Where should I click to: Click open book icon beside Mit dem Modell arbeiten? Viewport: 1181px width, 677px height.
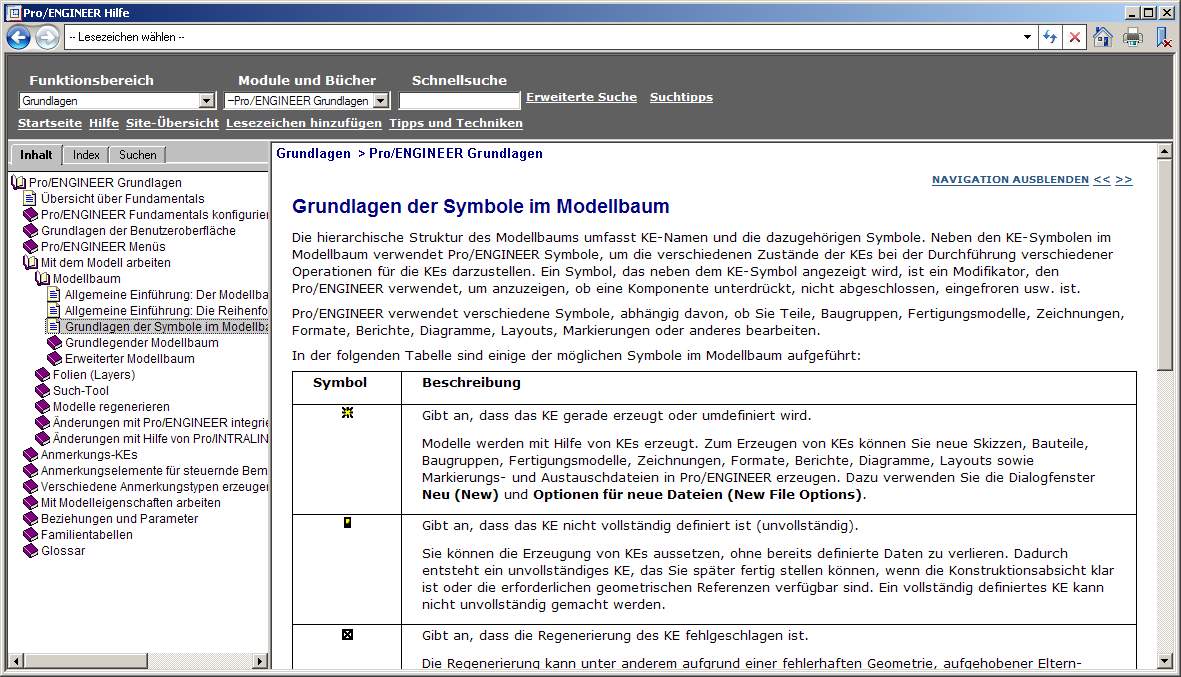[30, 263]
